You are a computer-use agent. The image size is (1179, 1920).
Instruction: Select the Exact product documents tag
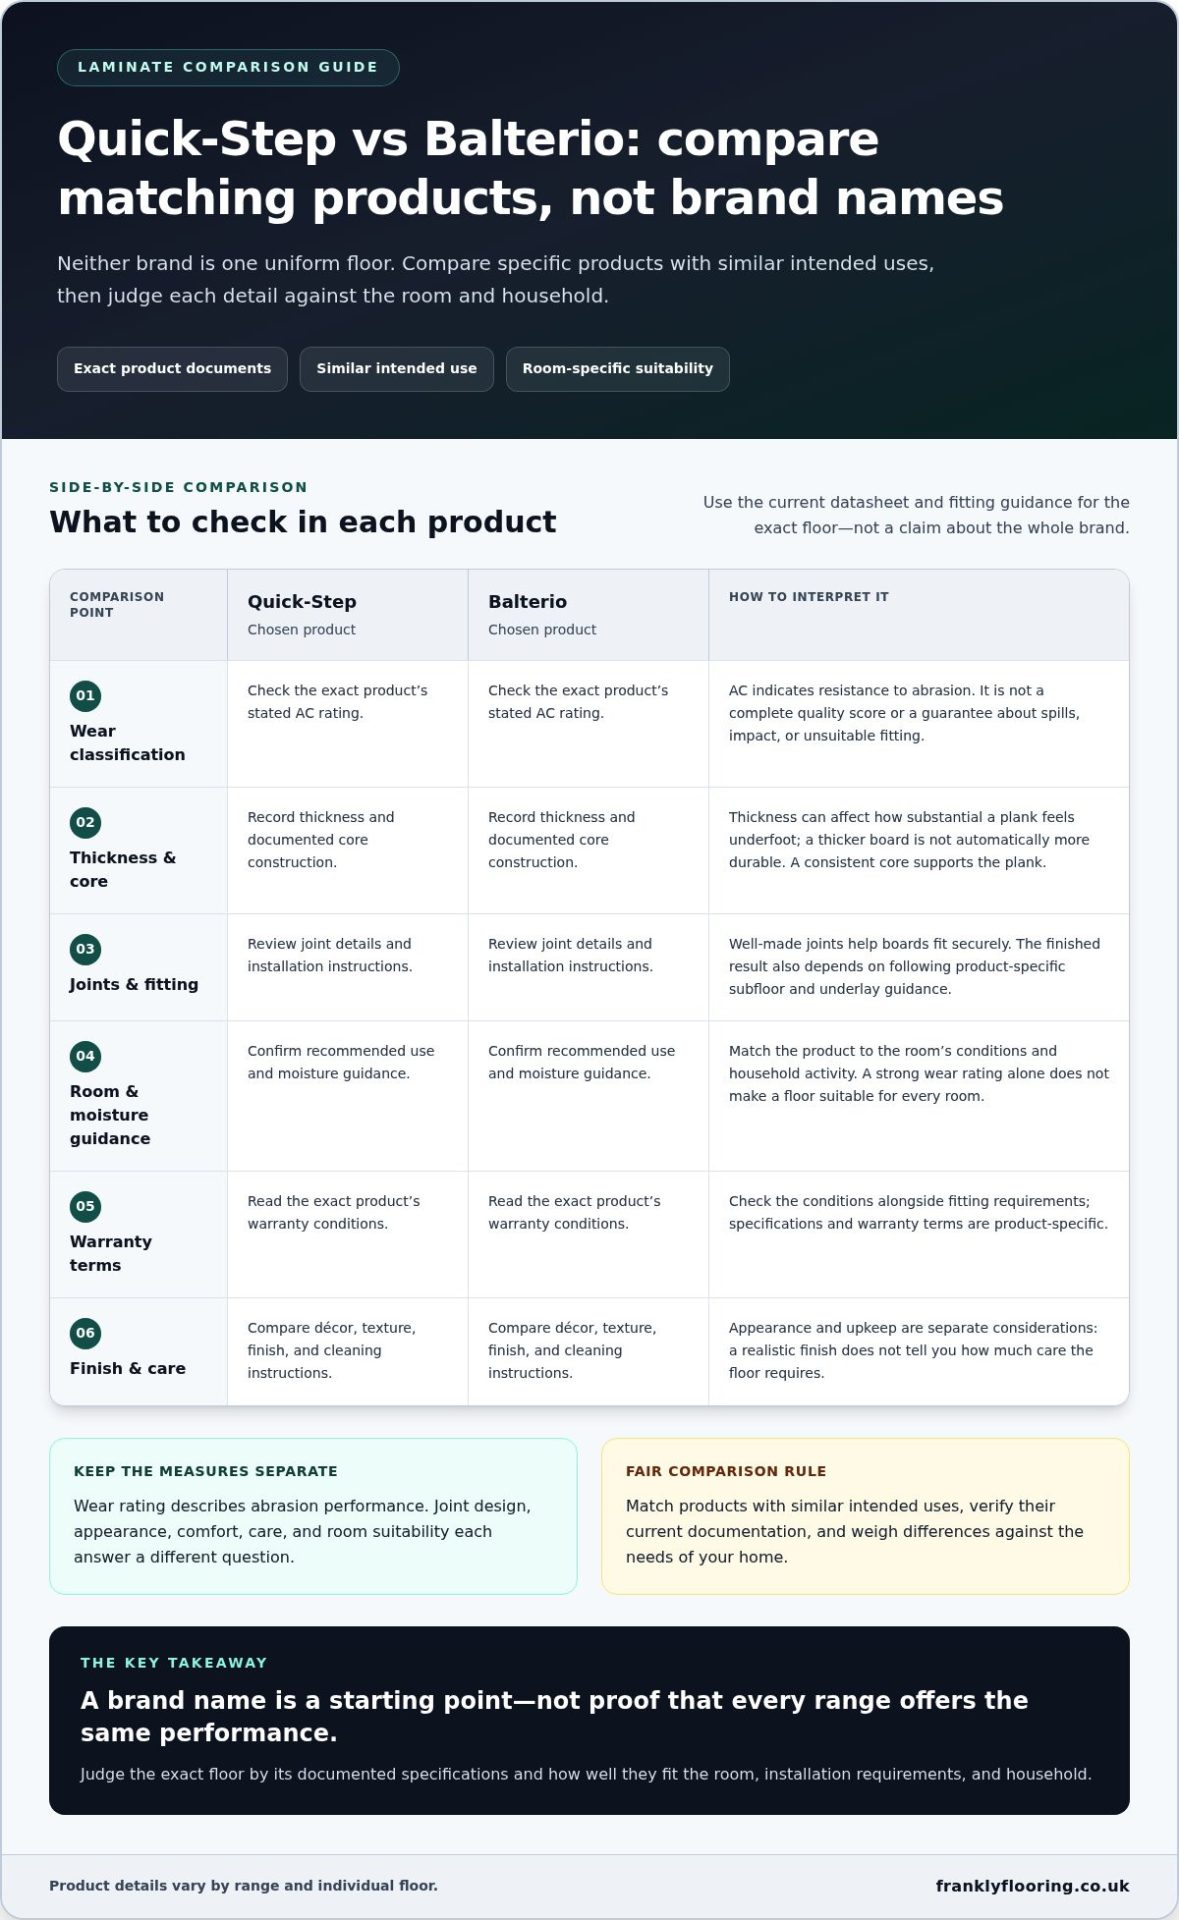[172, 369]
